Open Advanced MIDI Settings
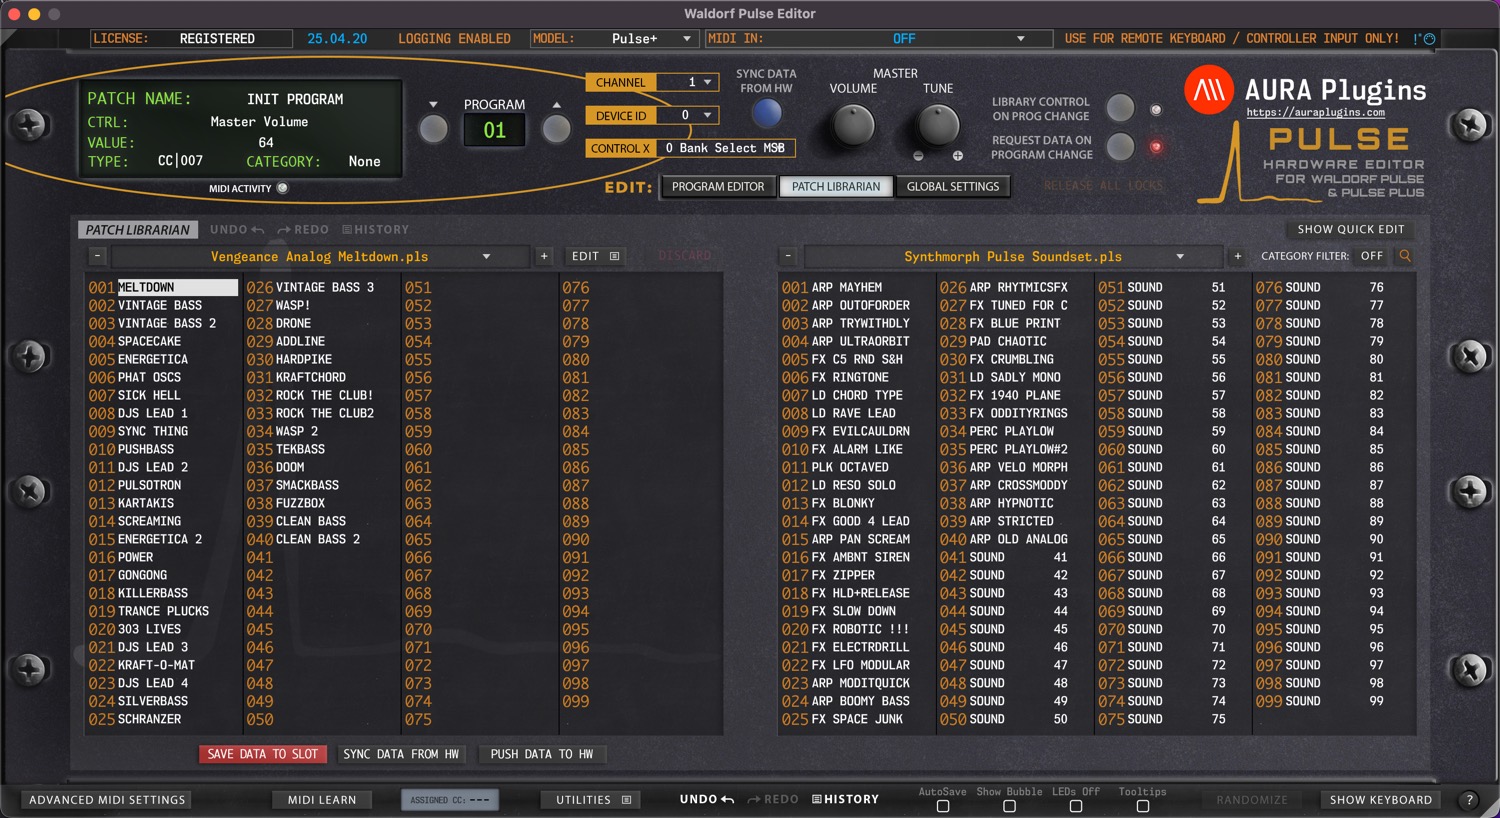1500x818 pixels. coord(107,800)
